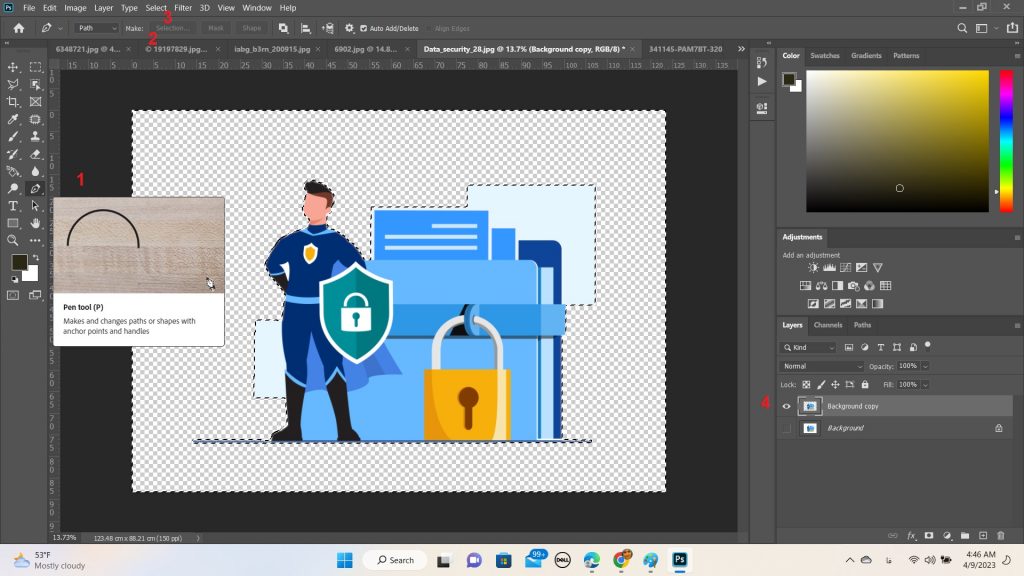Screen dimensions: 1024x576
Task: Select the Move tool
Action: (x=14, y=67)
